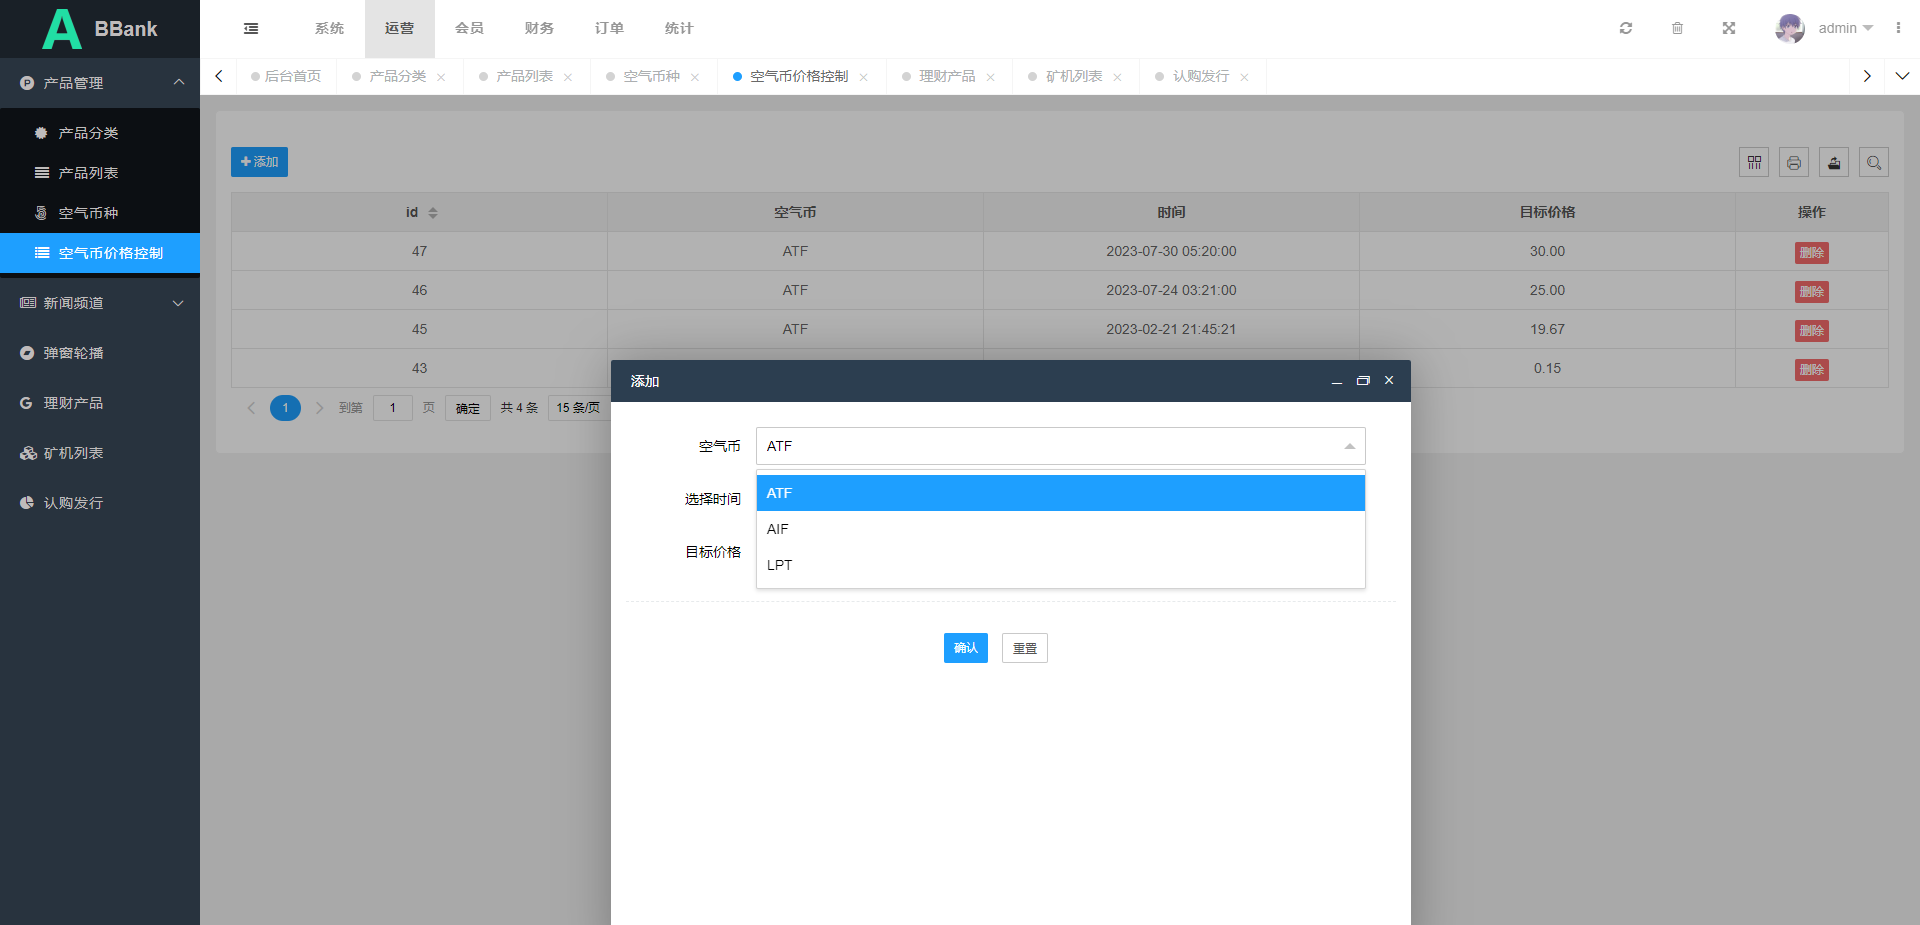
Task: Delete the row with id 47
Action: pyautogui.click(x=1811, y=252)
